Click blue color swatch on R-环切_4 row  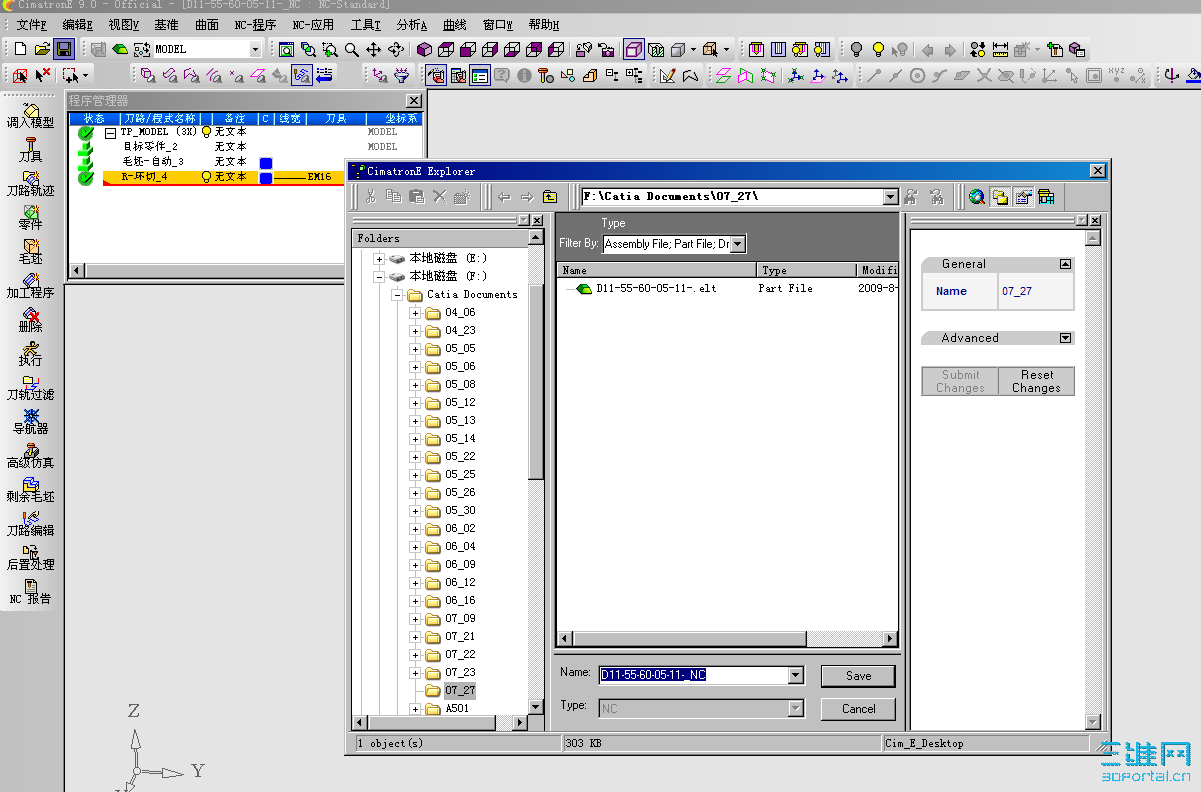266,178
